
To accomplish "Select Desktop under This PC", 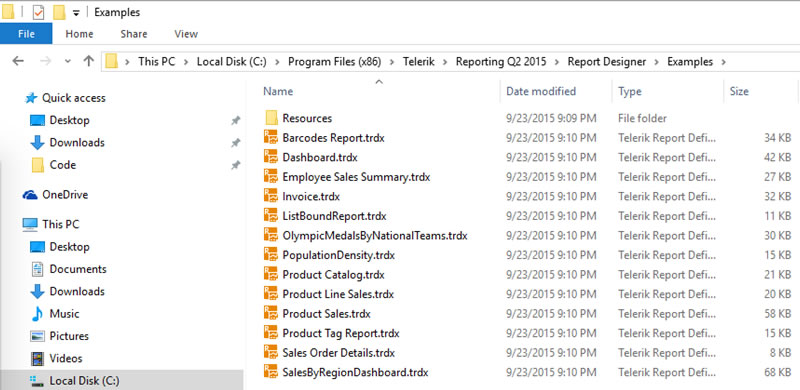I will [69, 247].
